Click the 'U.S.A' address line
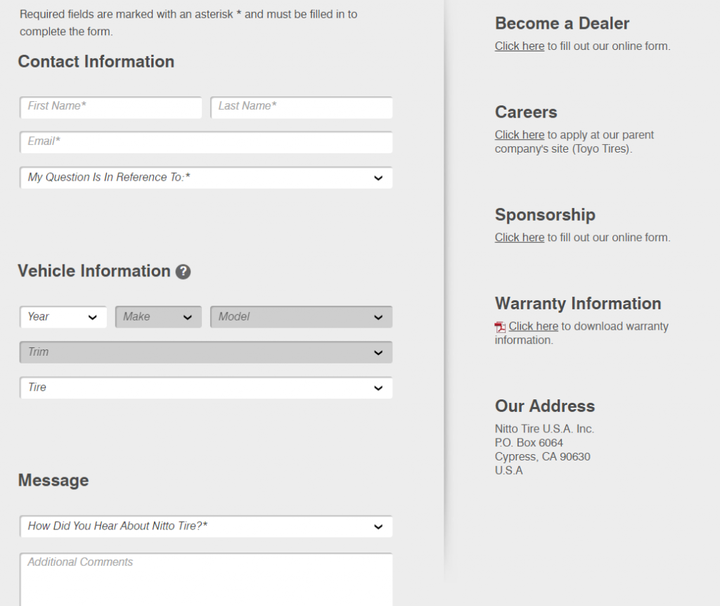Image resolution: width=720 pixels, height=606 pixels. pos(508,471)
